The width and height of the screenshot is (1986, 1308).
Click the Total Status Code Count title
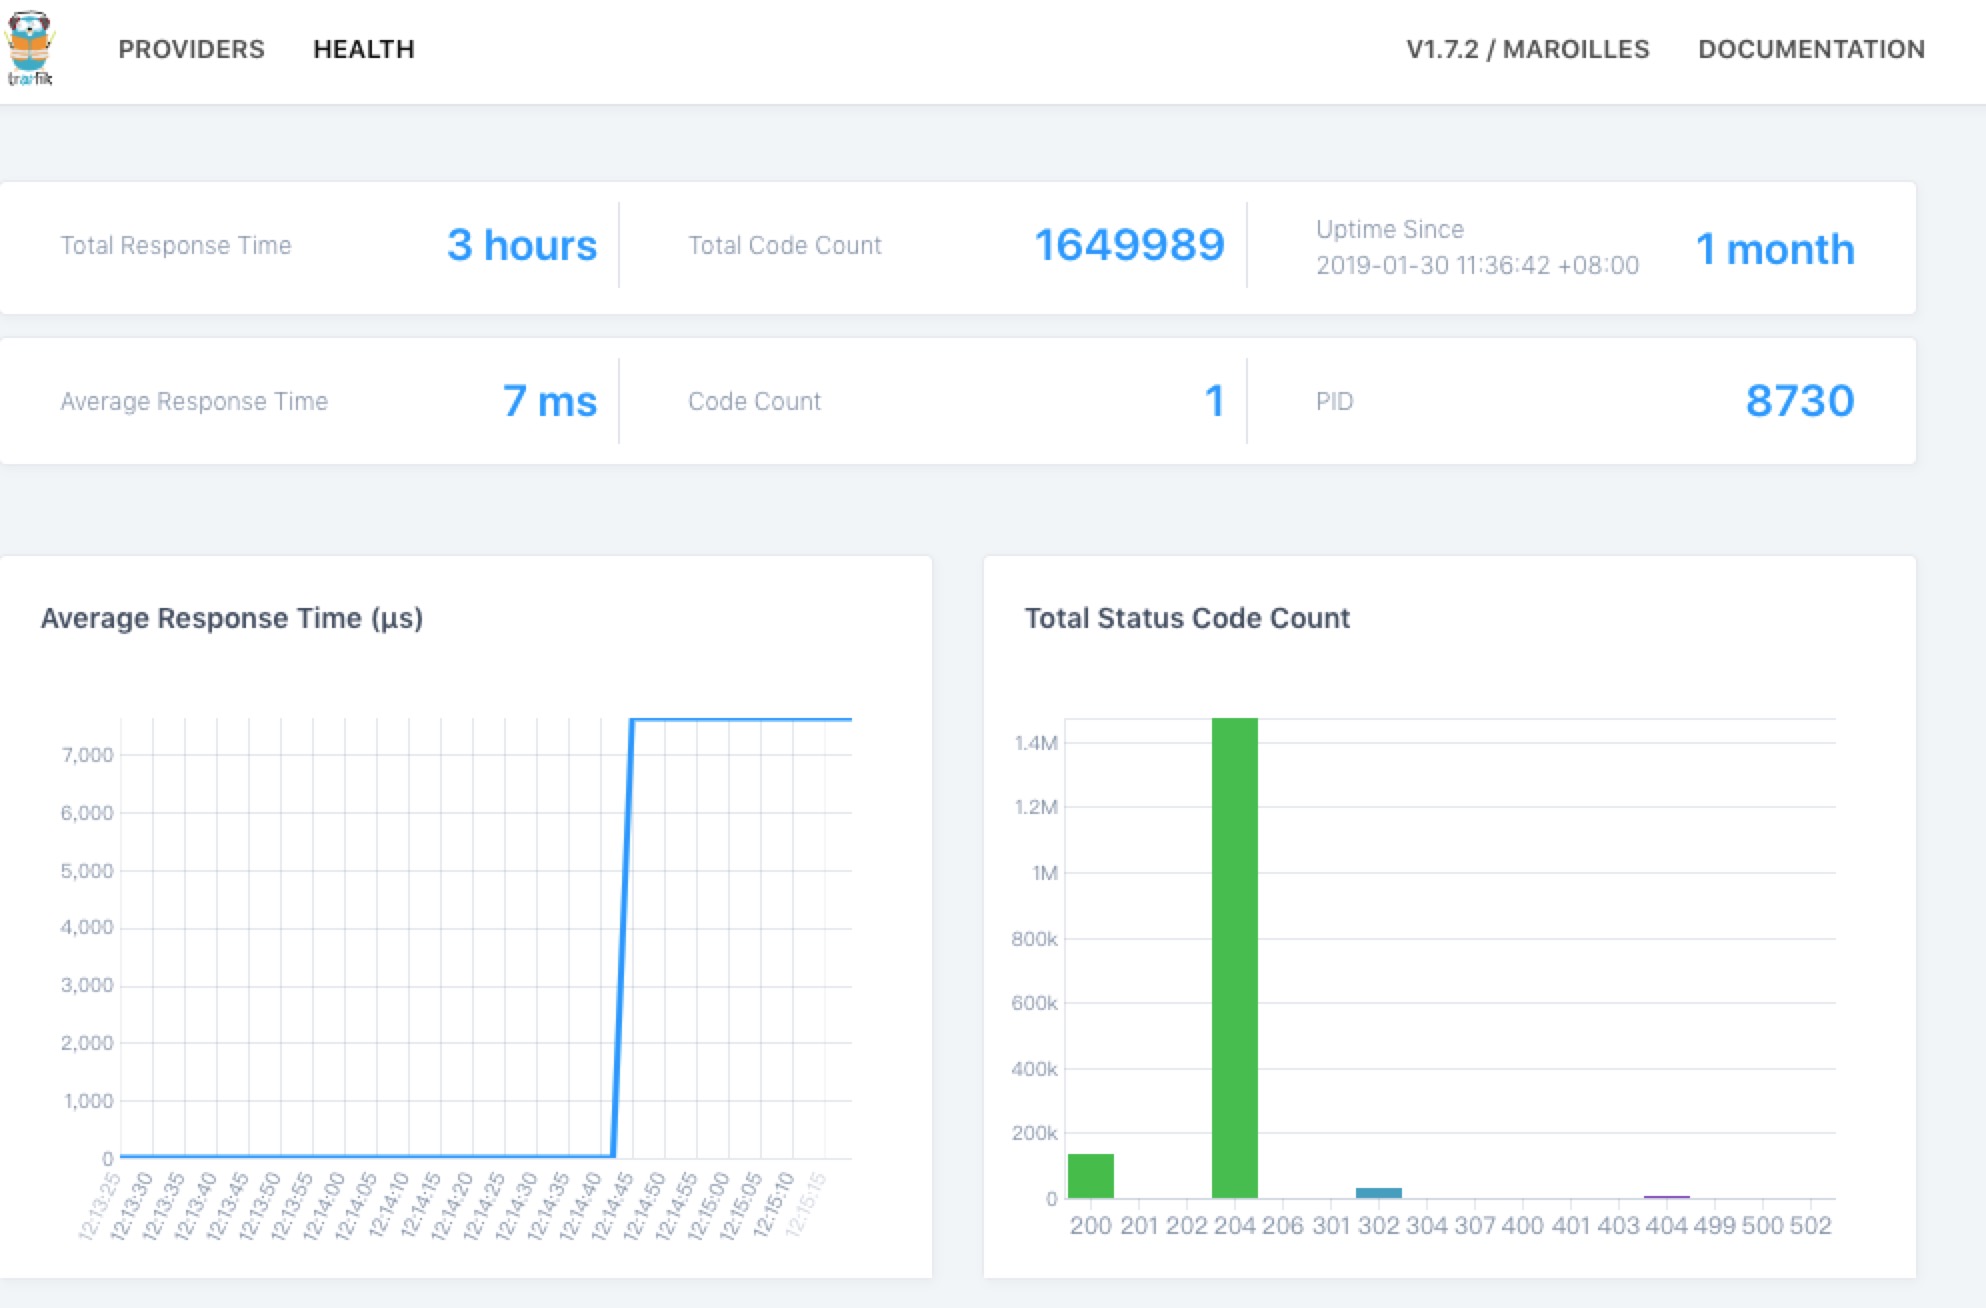point(1187,618)
